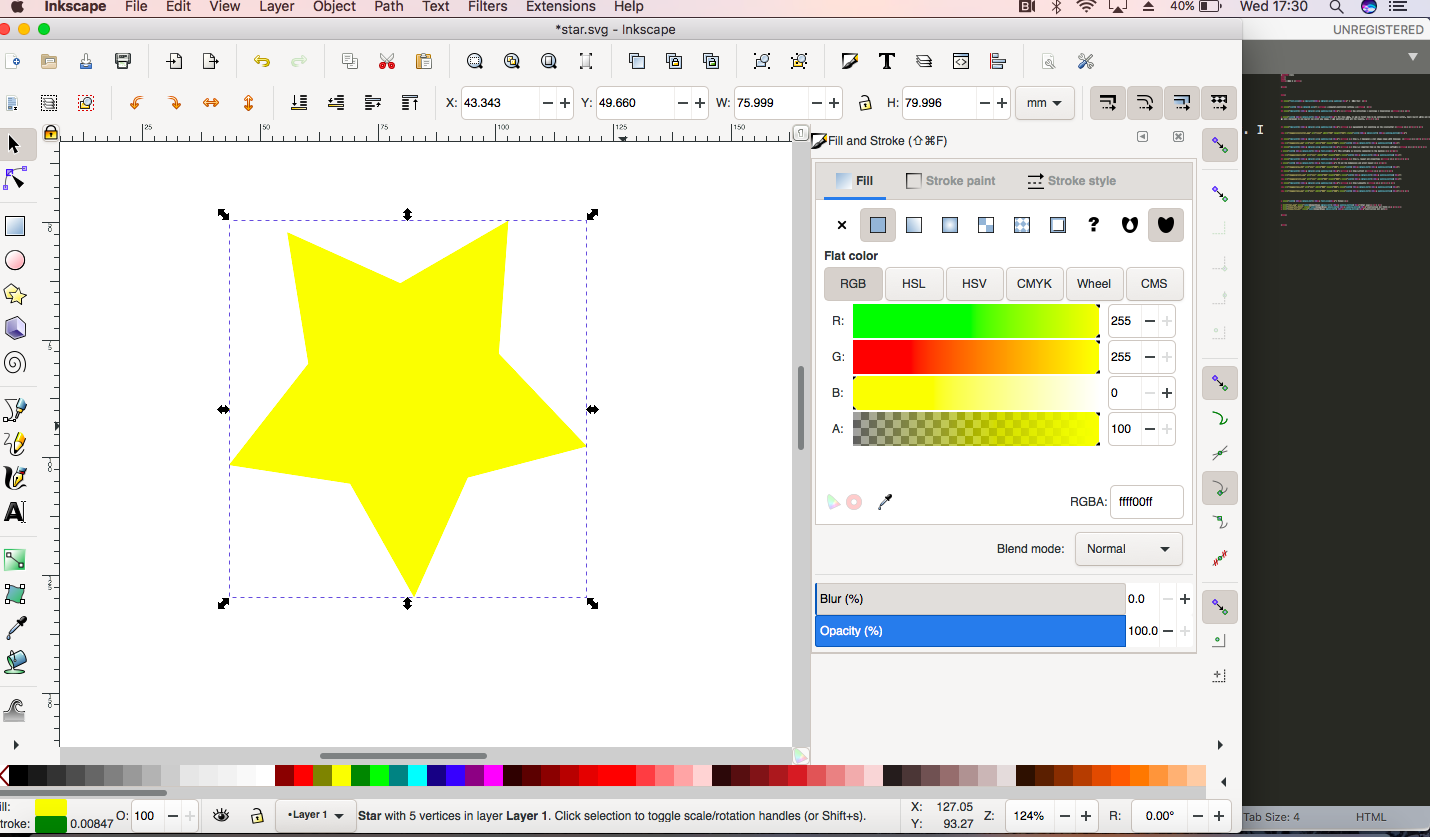Pick the yellow swatch in the palette

point(341,775)
